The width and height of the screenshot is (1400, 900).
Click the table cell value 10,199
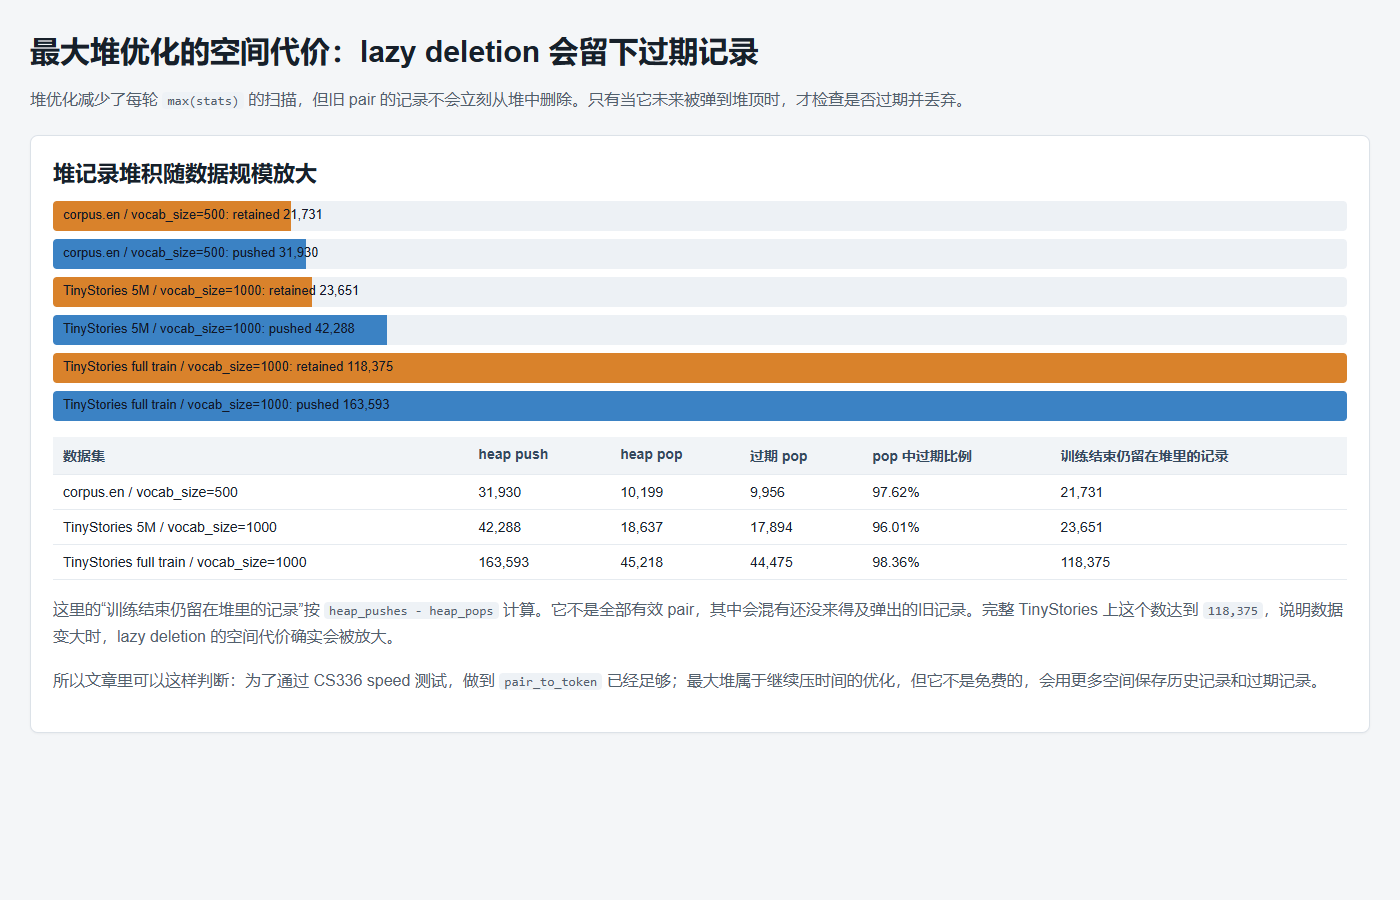[x=642, y=492]
